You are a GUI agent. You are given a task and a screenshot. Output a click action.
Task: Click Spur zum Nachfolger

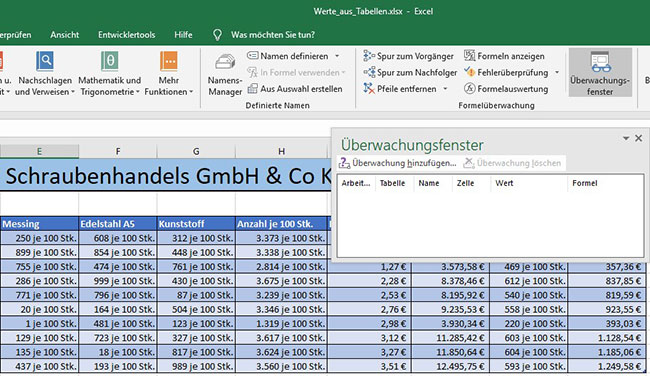point(410,73)
